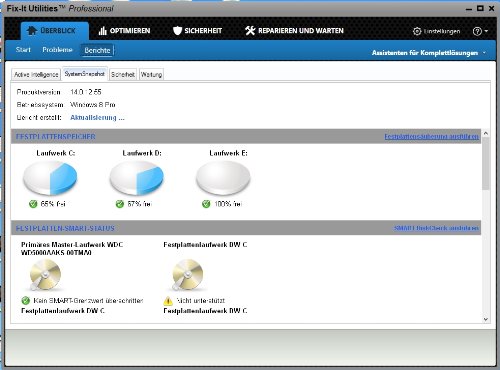Click the green check next to 100% frei

(206, 204)
